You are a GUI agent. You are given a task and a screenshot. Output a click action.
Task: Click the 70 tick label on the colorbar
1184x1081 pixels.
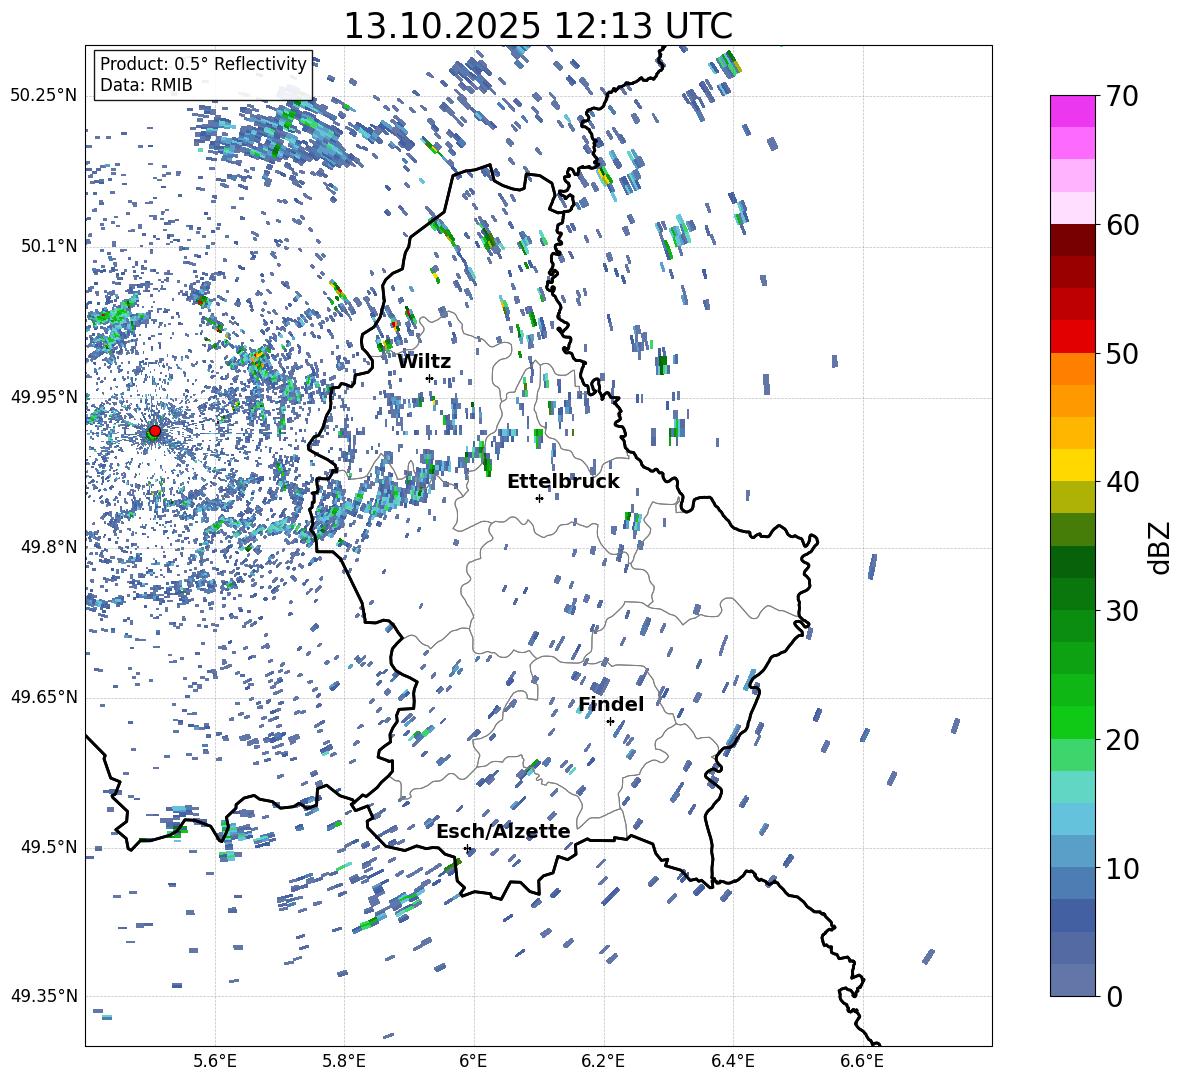pos(1122,97)
